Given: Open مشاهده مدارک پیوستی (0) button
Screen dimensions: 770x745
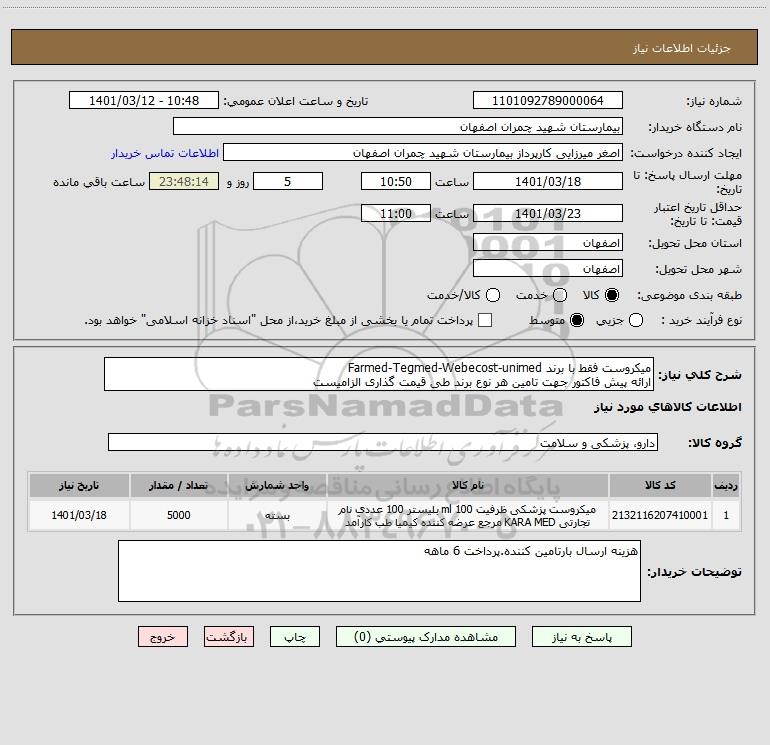Looking at the screenshot, I should (426, 637).
